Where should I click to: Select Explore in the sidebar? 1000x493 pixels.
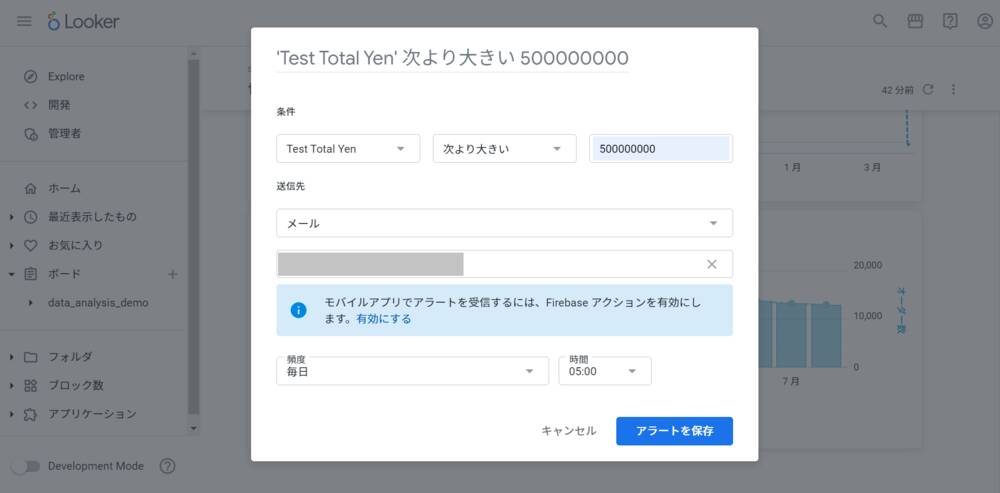[x=66, y=77]
